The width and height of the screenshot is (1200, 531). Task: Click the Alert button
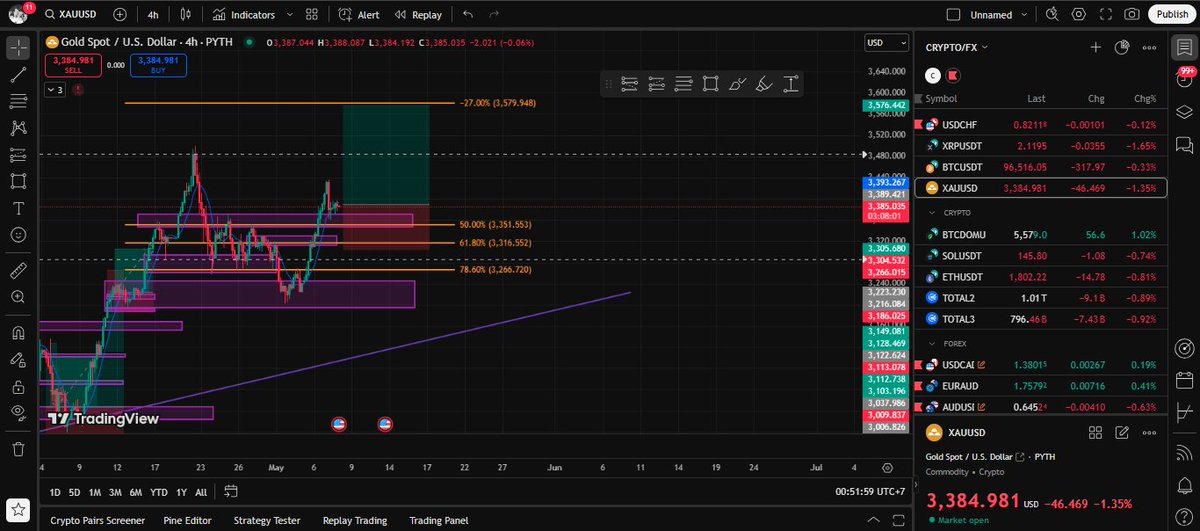(x=358, y=15)
